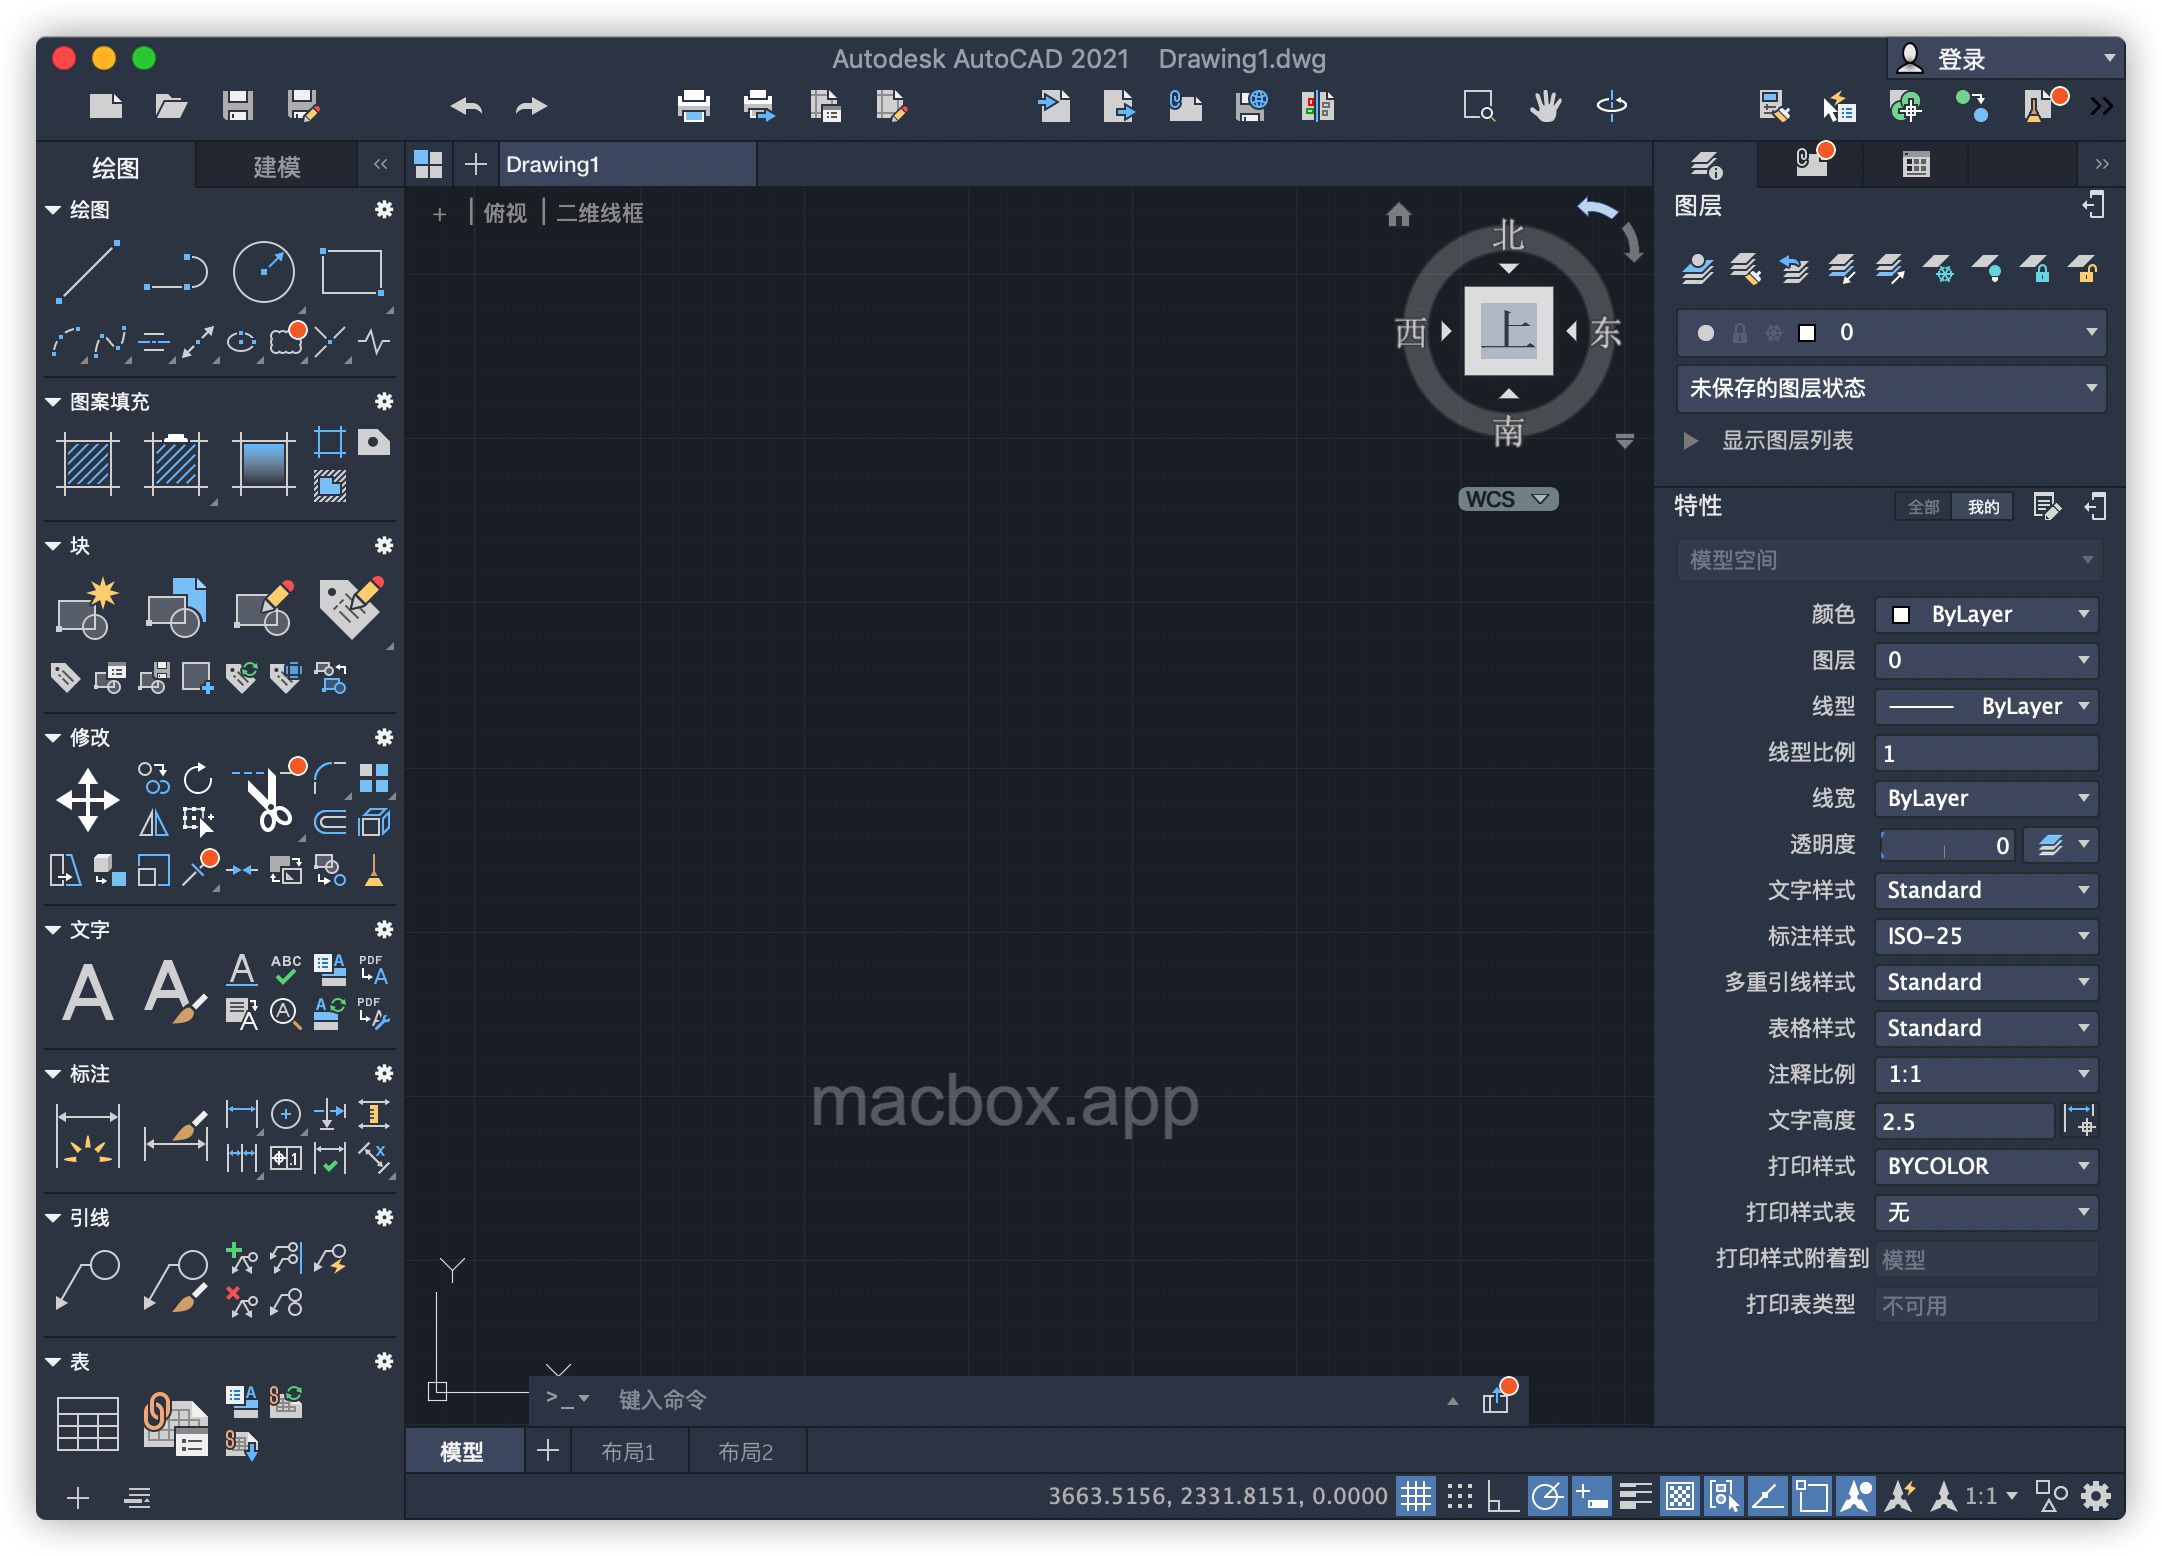
Task: Click the Undo arrow in toolbar
Action: pyautogui.click(x=466, y=106)
